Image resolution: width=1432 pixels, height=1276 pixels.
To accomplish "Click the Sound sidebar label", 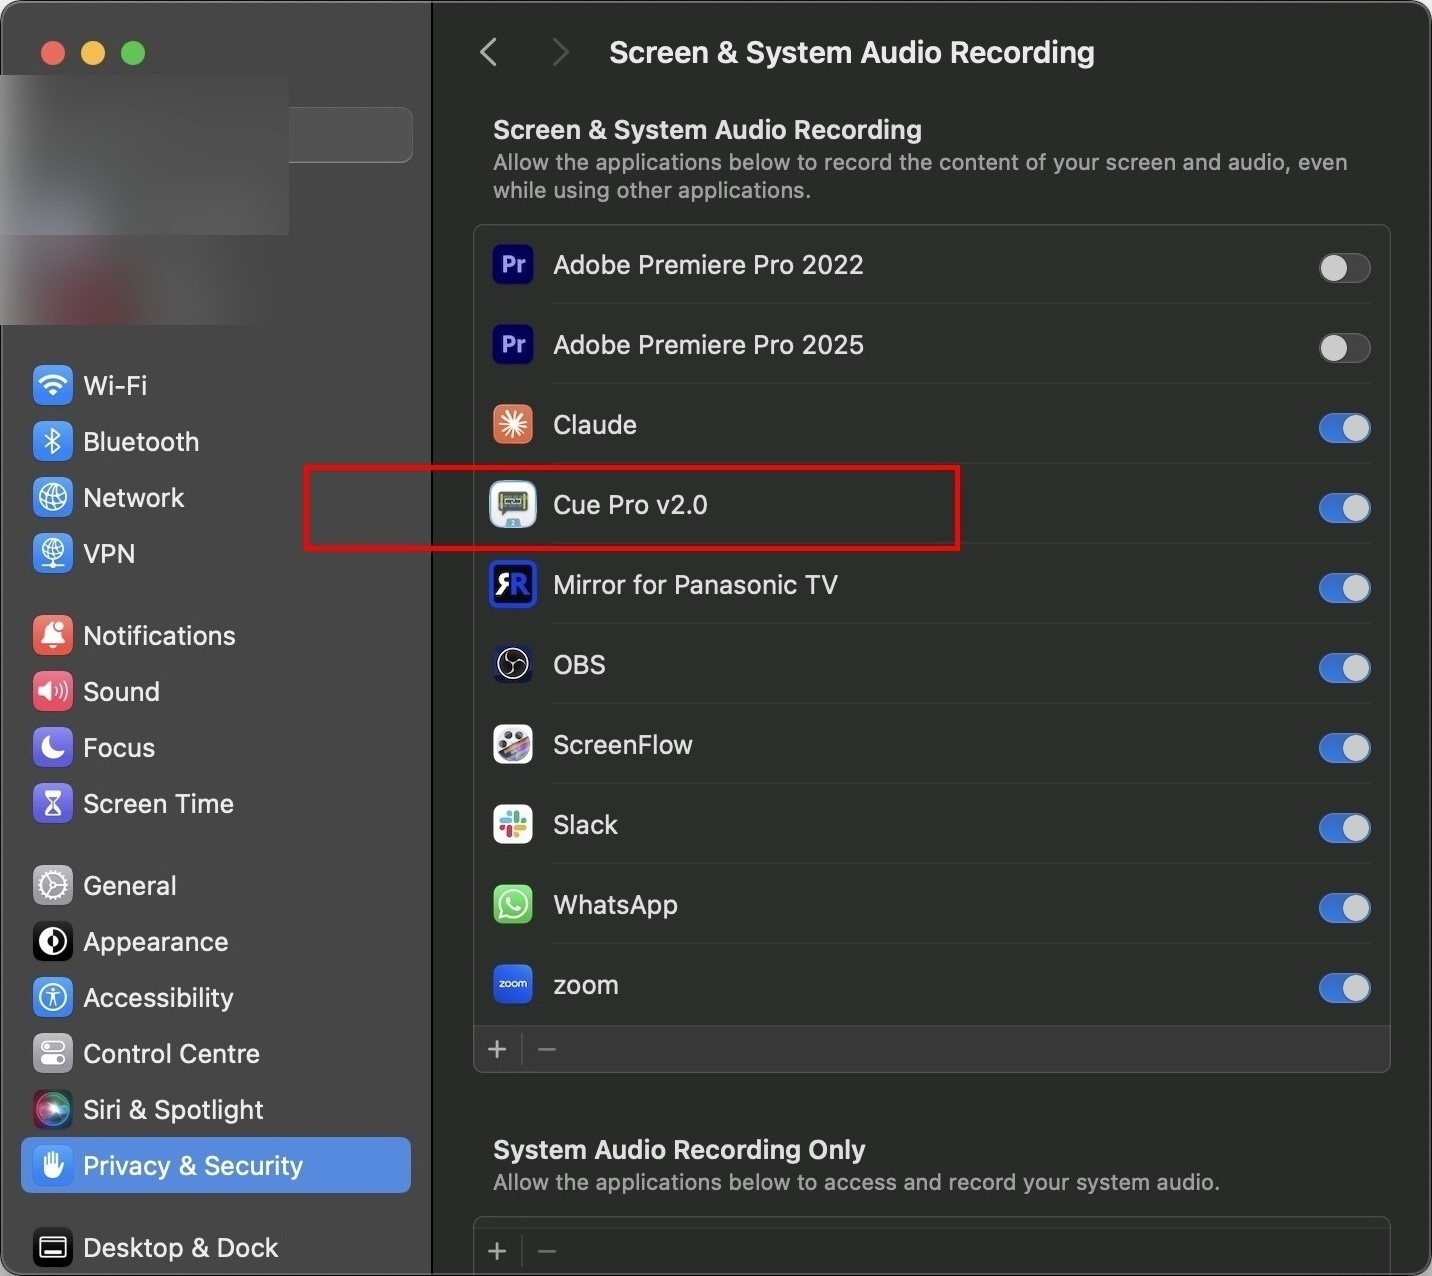I will [121, 691].
